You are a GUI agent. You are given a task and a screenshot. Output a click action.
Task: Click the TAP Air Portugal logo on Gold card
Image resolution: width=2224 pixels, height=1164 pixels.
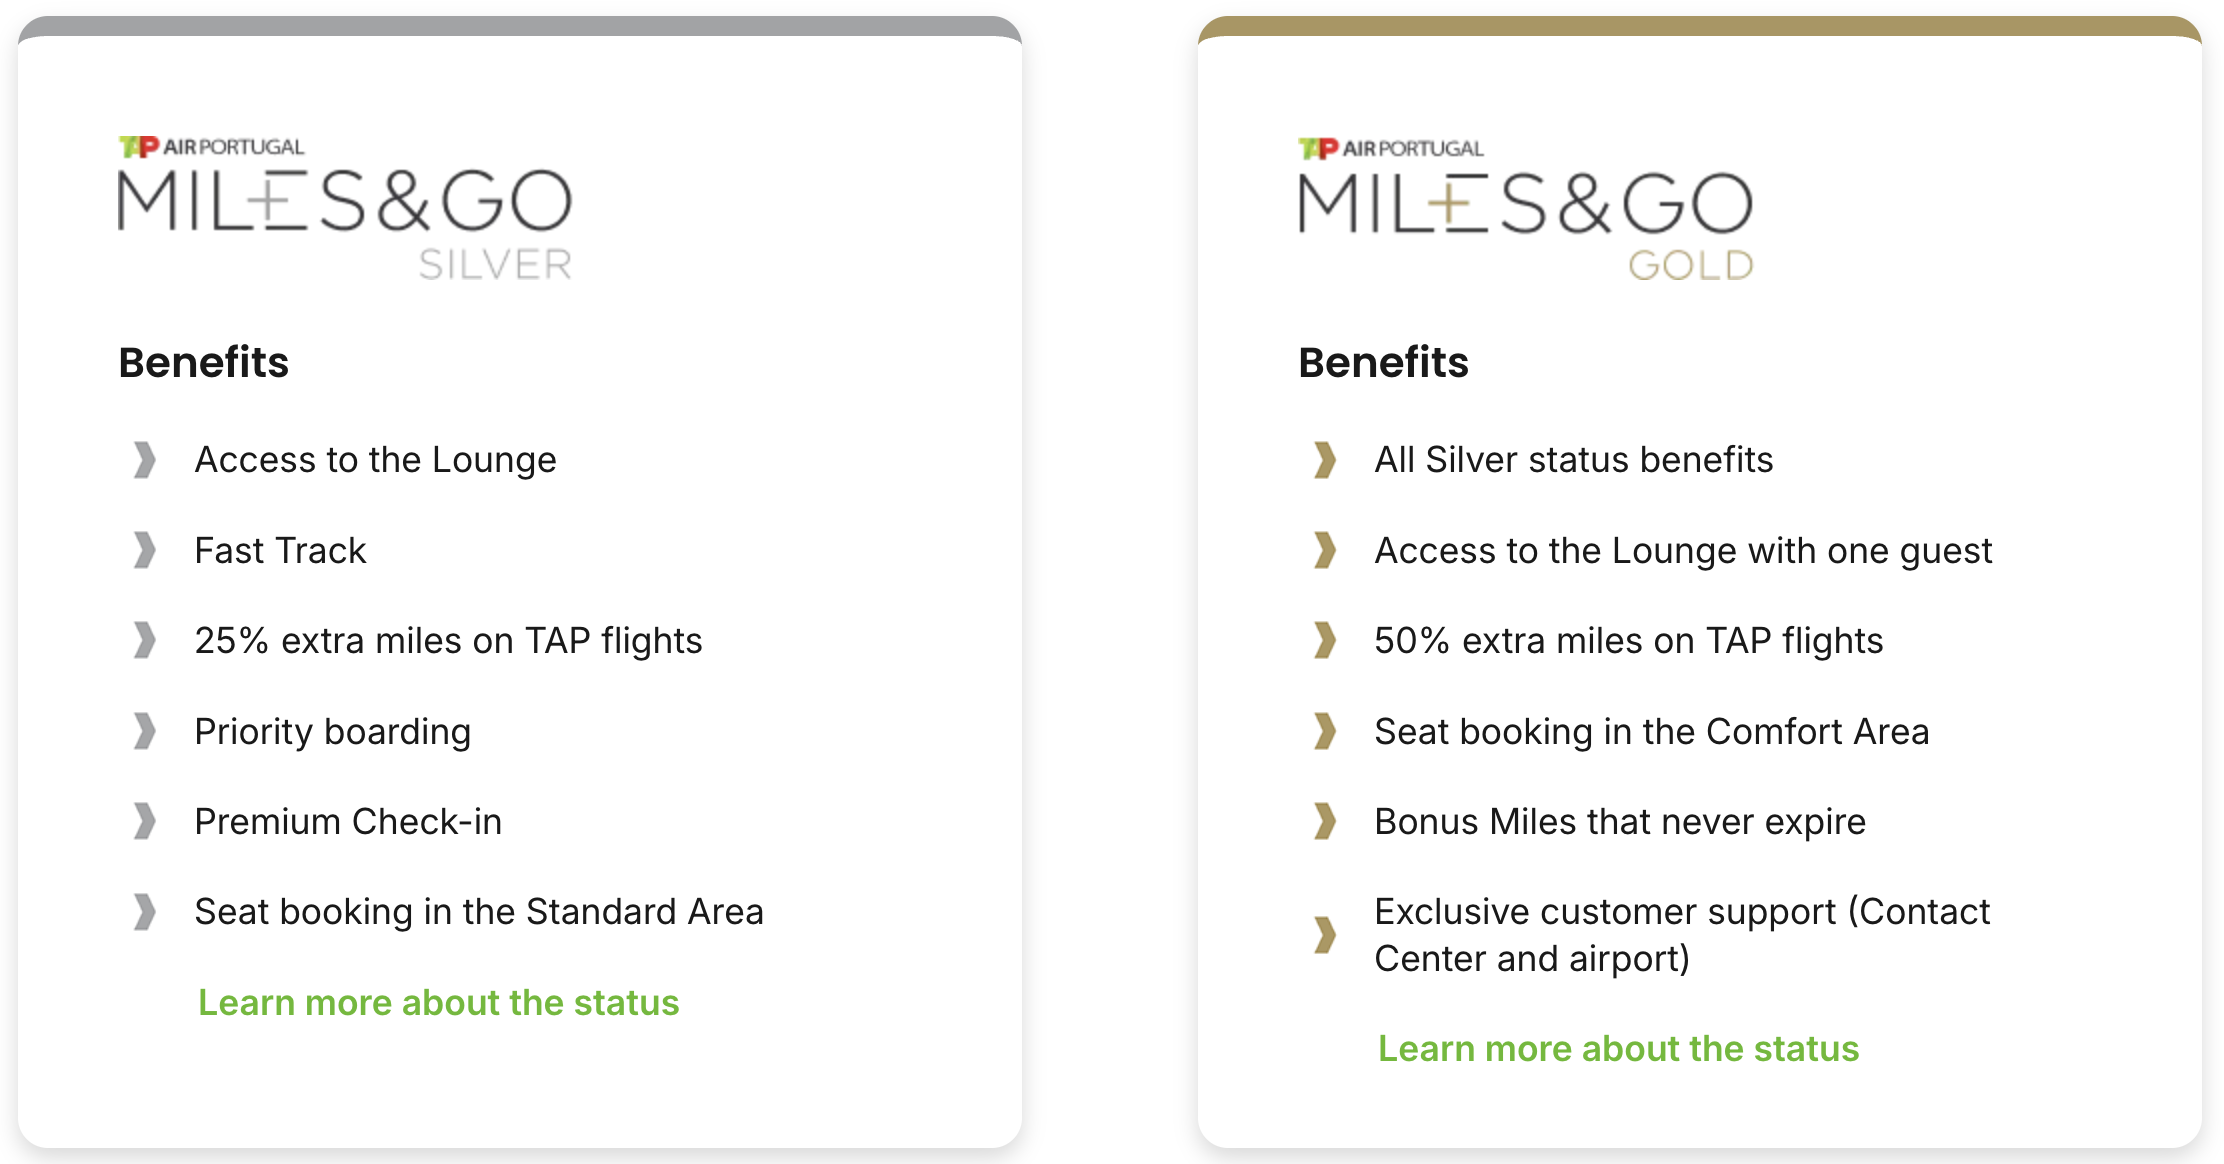(1389, 146)
